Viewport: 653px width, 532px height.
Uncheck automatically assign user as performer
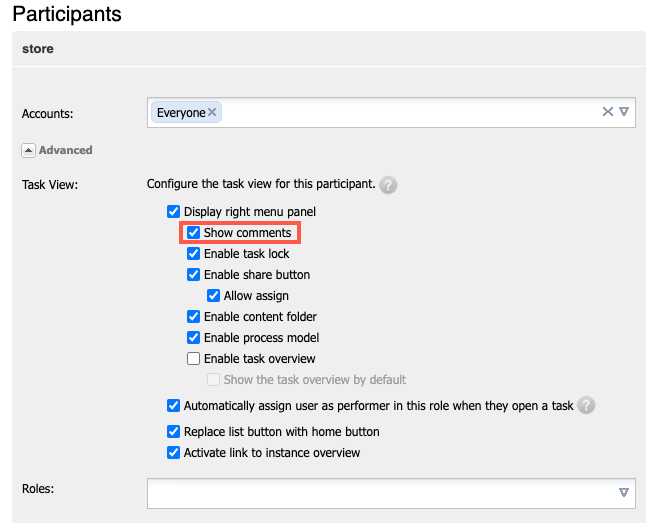pyautogui.click(x=173, y=406)
